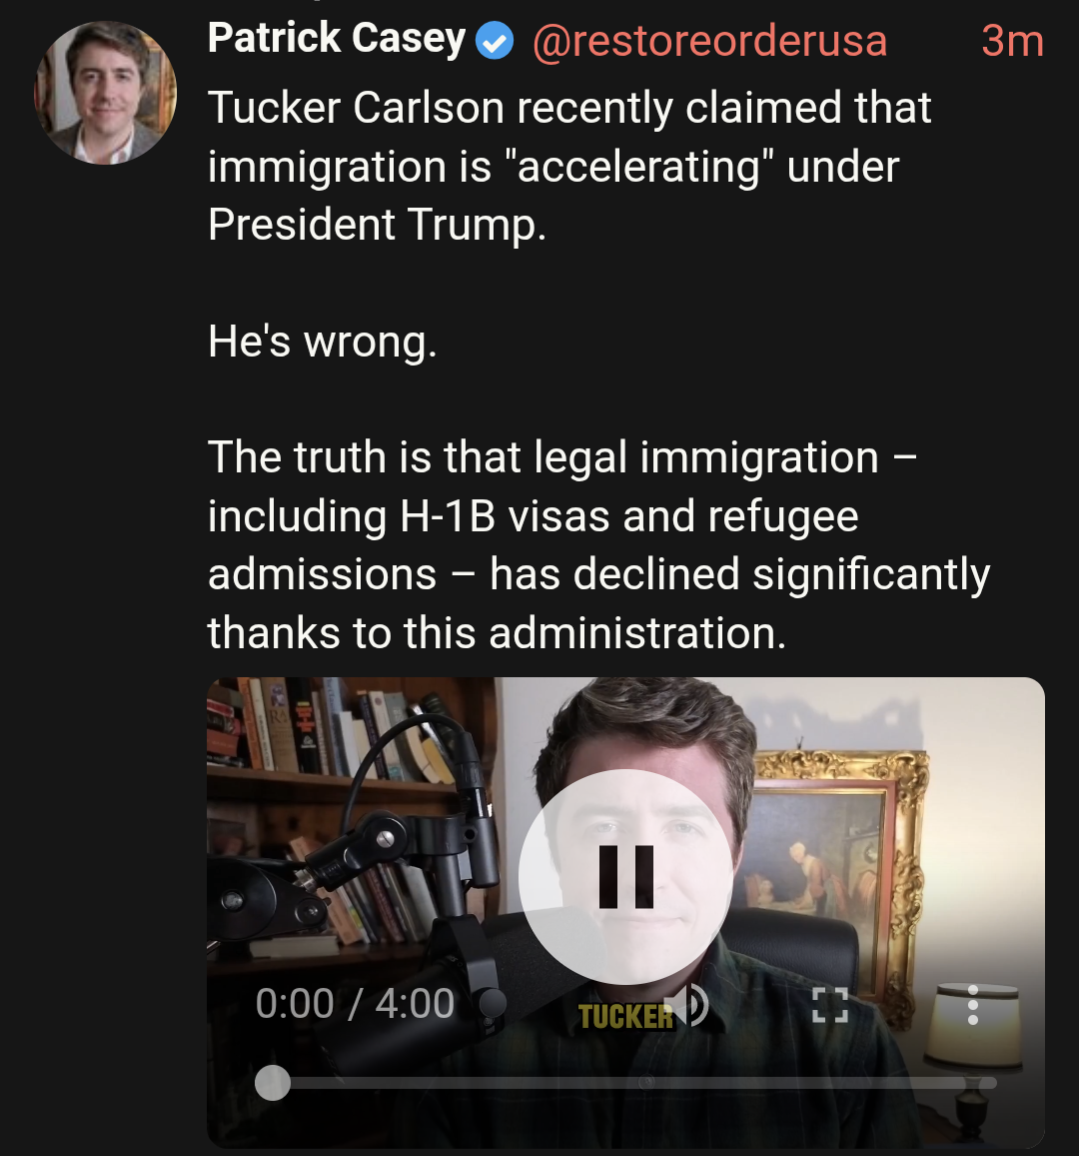Click the video progress slider handle
The height and width of the screenshot is (1156, 1079).
[273, 1083]
